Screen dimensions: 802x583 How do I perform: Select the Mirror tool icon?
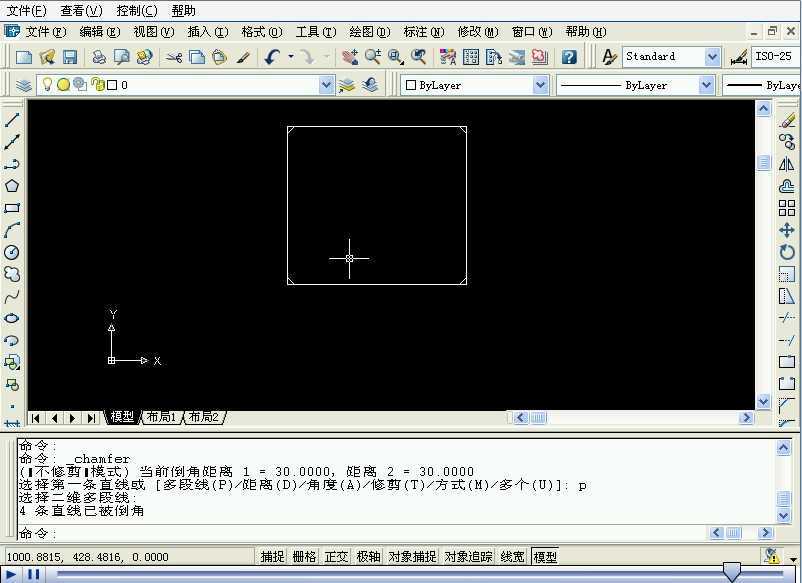tap(787, 164)
